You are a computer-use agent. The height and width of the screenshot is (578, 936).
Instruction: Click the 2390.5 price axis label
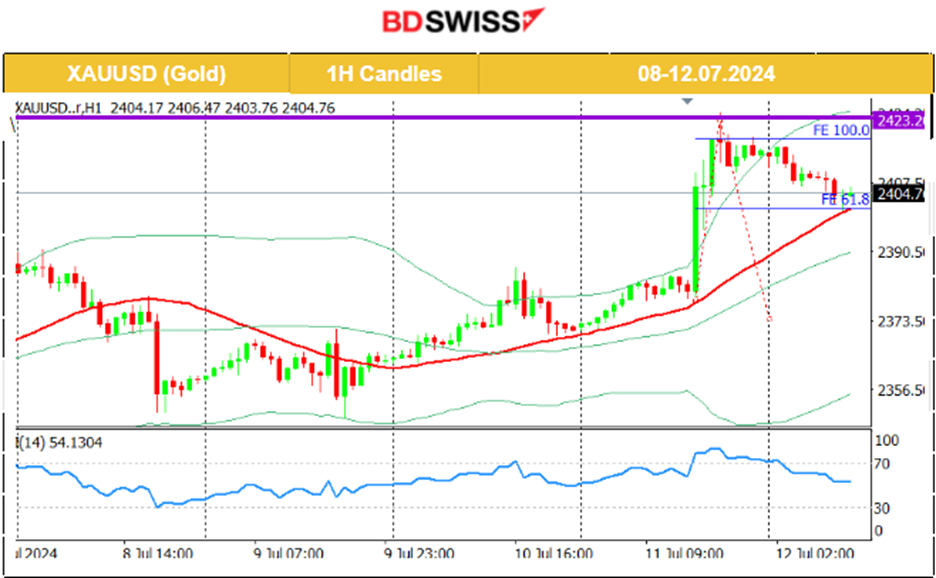(900, 252)
